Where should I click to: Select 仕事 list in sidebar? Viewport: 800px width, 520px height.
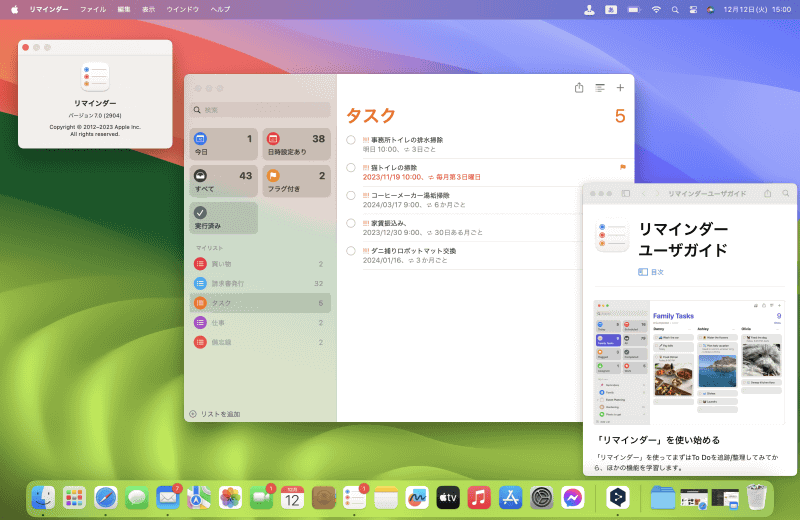260,323
